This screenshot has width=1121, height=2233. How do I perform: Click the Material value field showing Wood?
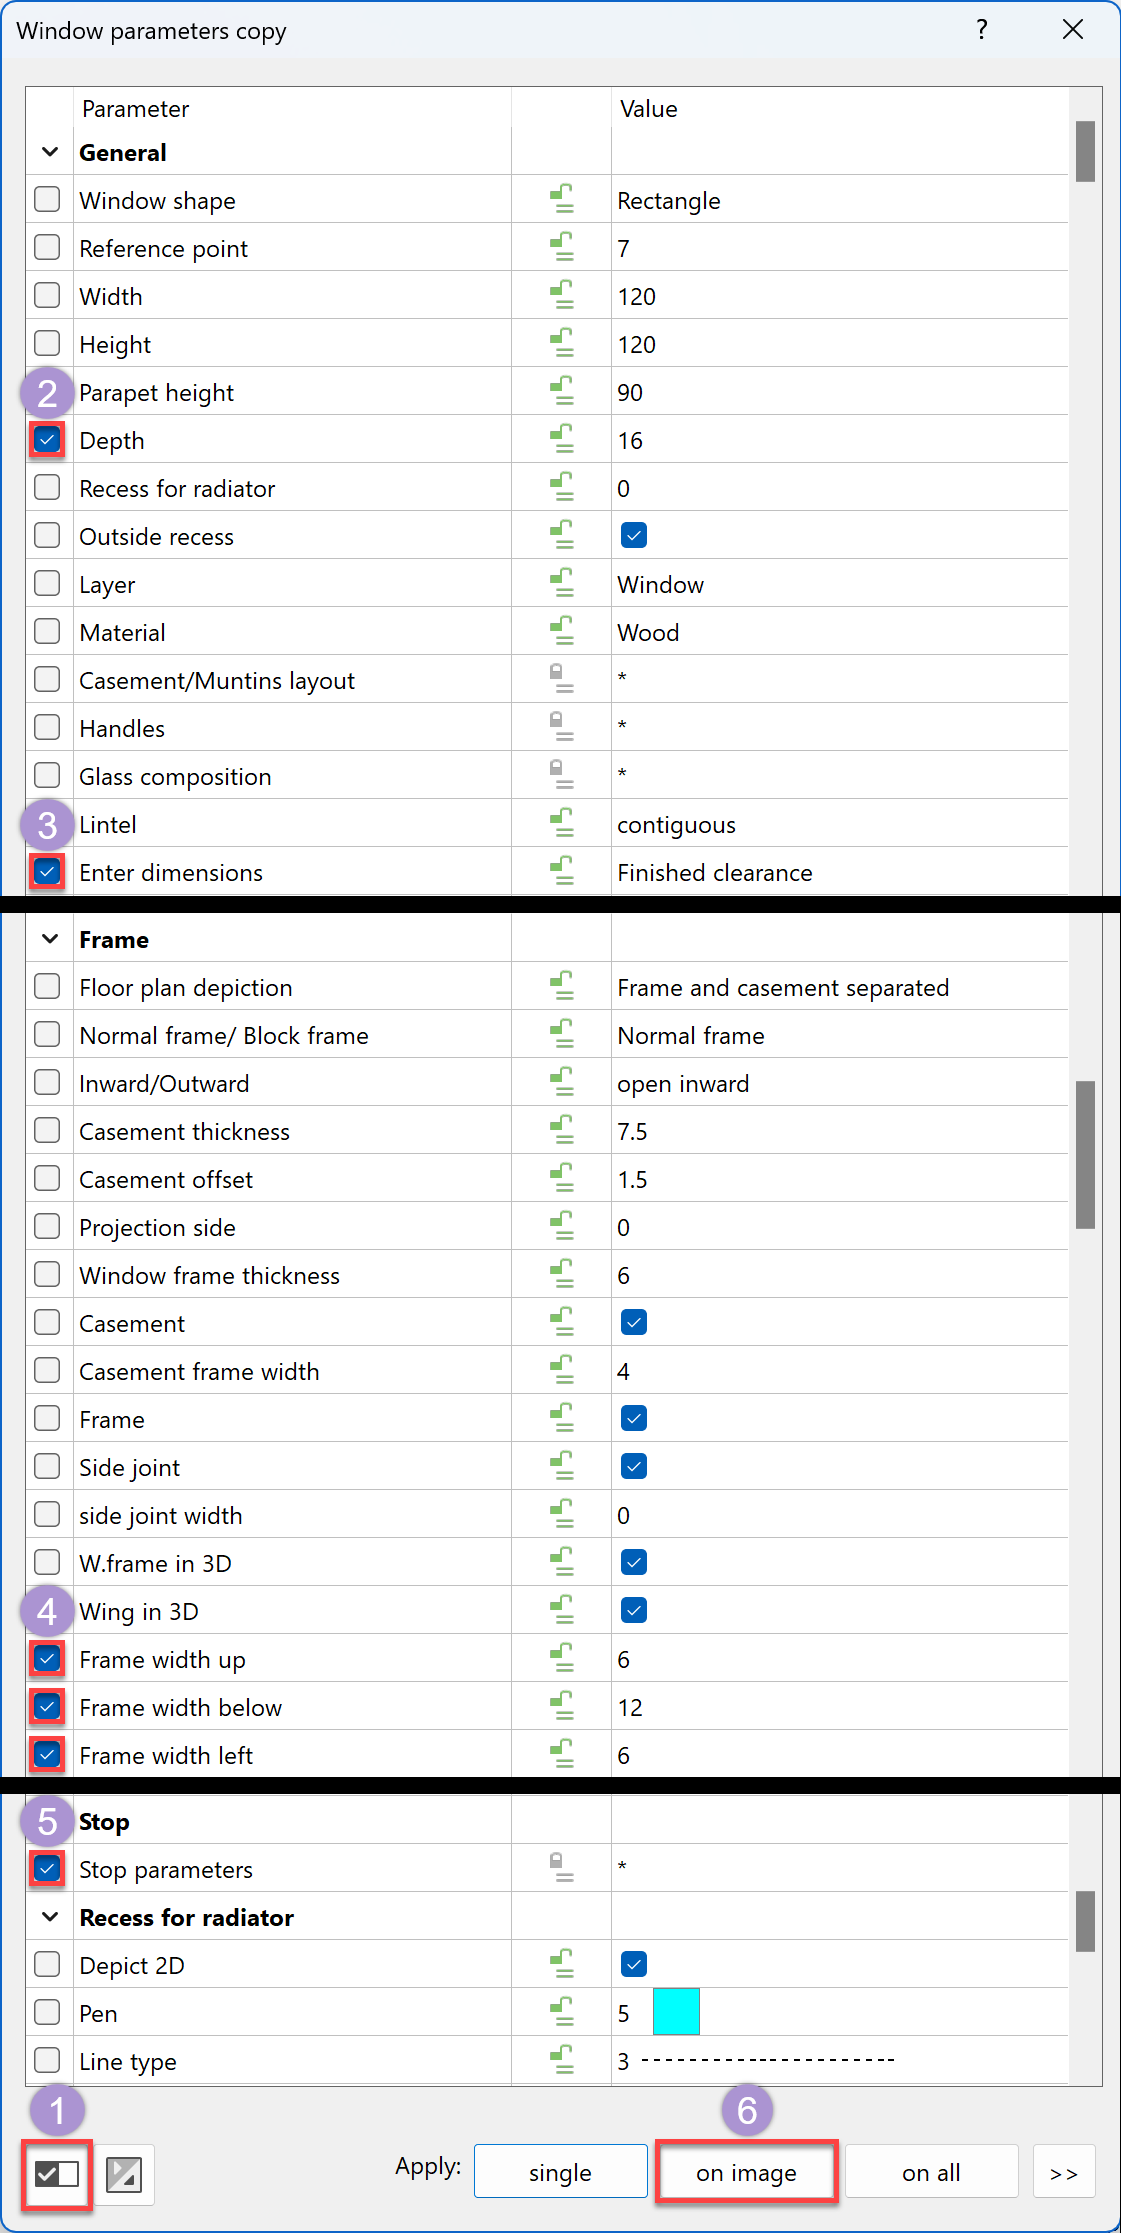pos(648,633)
